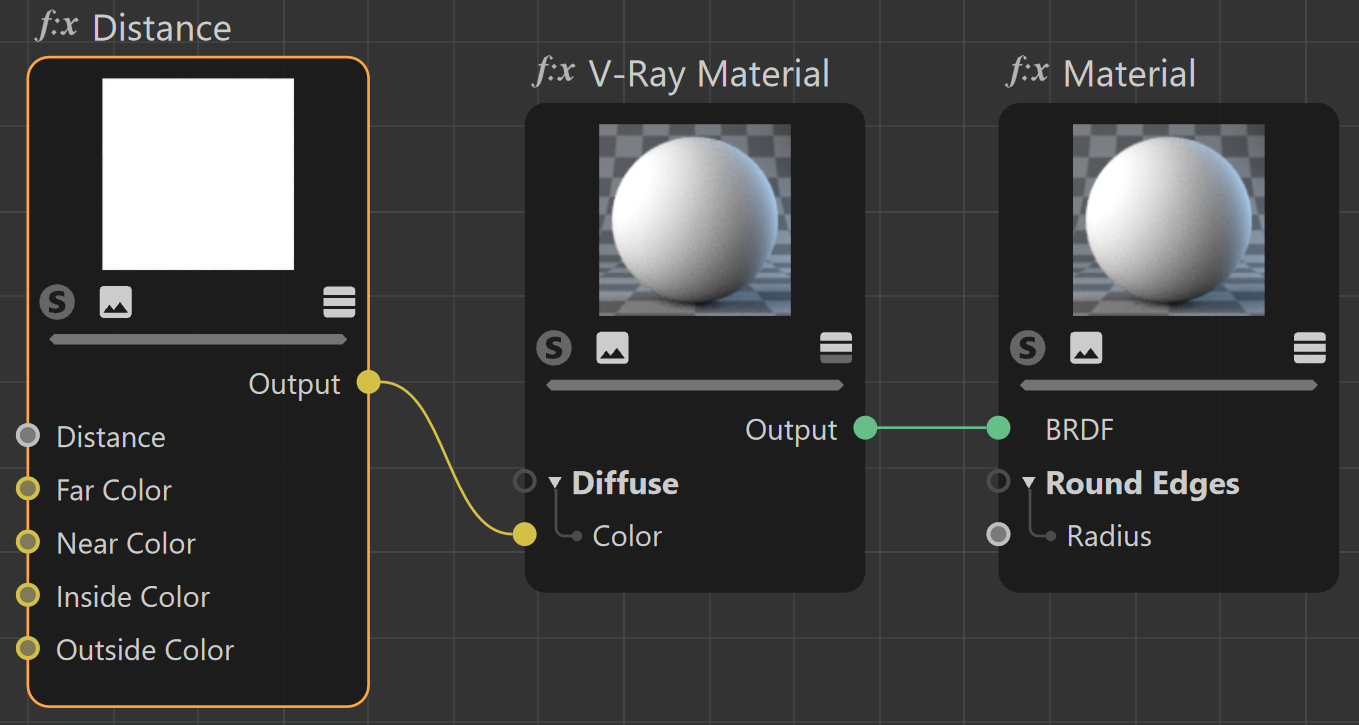The width and height of the screenshot is (1359, 725).
Task: Open the hamburger menu on Distance node
Action: pyautogui.click(x=340, y=301)
